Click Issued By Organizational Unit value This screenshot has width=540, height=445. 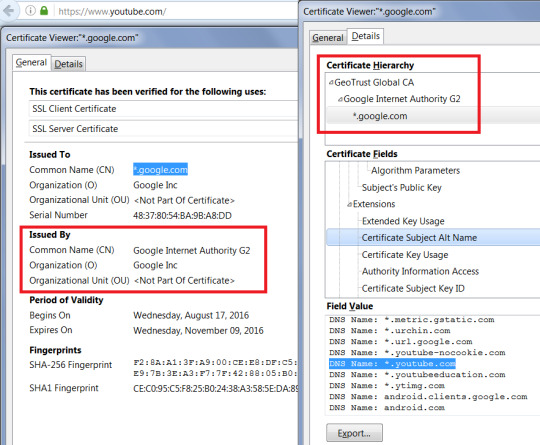(x=184, y=281)
